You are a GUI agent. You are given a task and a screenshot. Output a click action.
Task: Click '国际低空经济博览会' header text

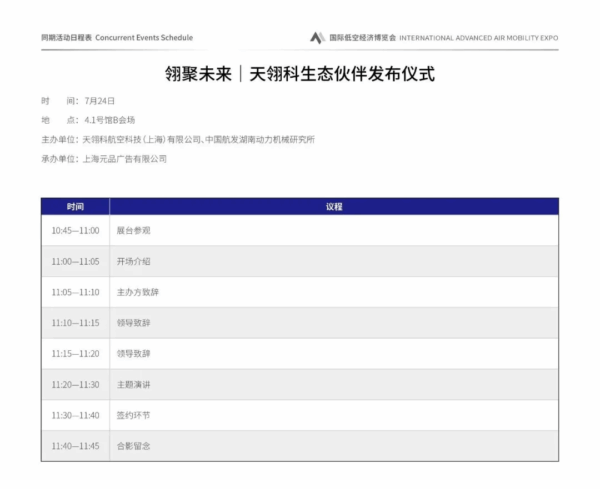pyautogui.click(x=363, y=37)
